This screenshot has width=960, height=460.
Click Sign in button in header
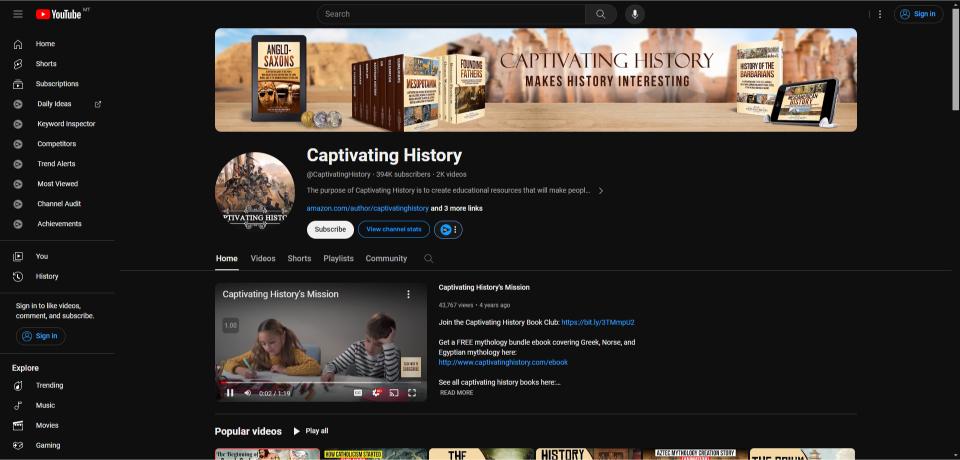coord(918,14)
